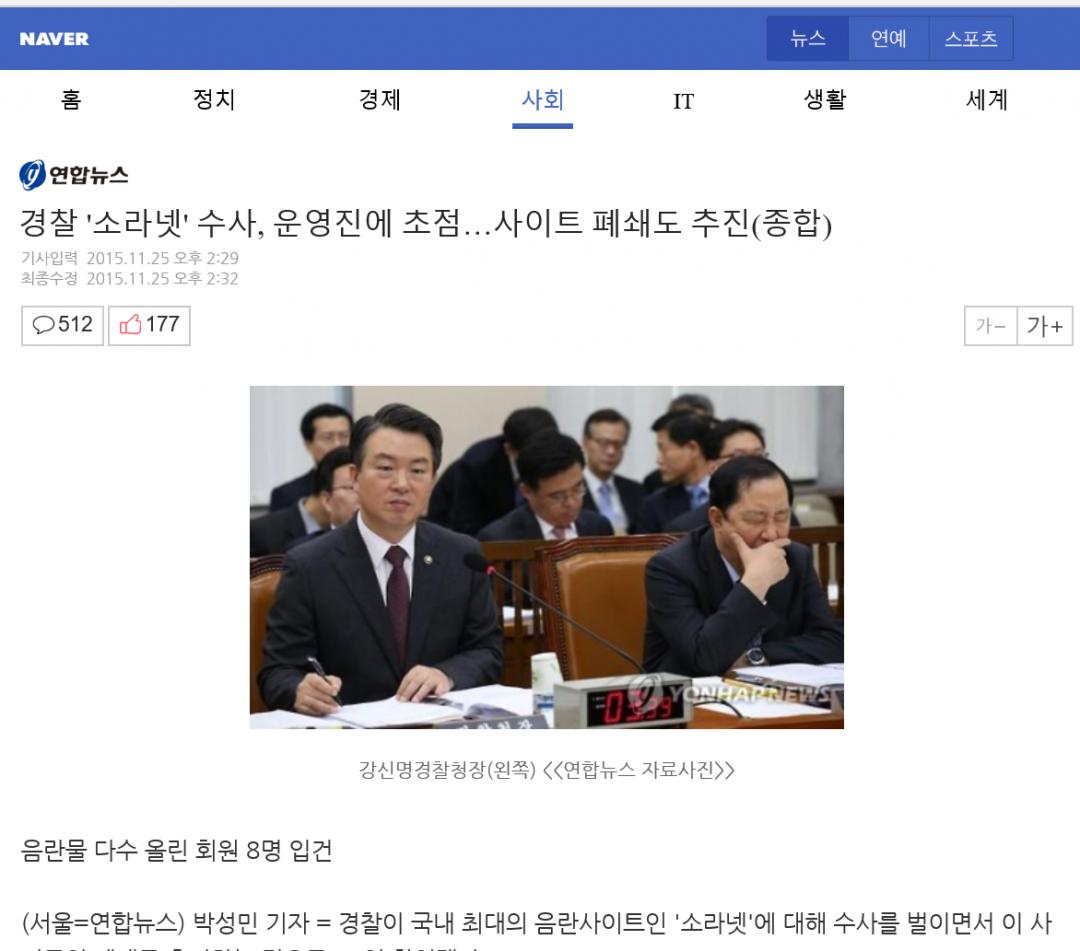Open the article photo of 강신명 경찰청장
1080x951 pixels.
click(546, 557)
